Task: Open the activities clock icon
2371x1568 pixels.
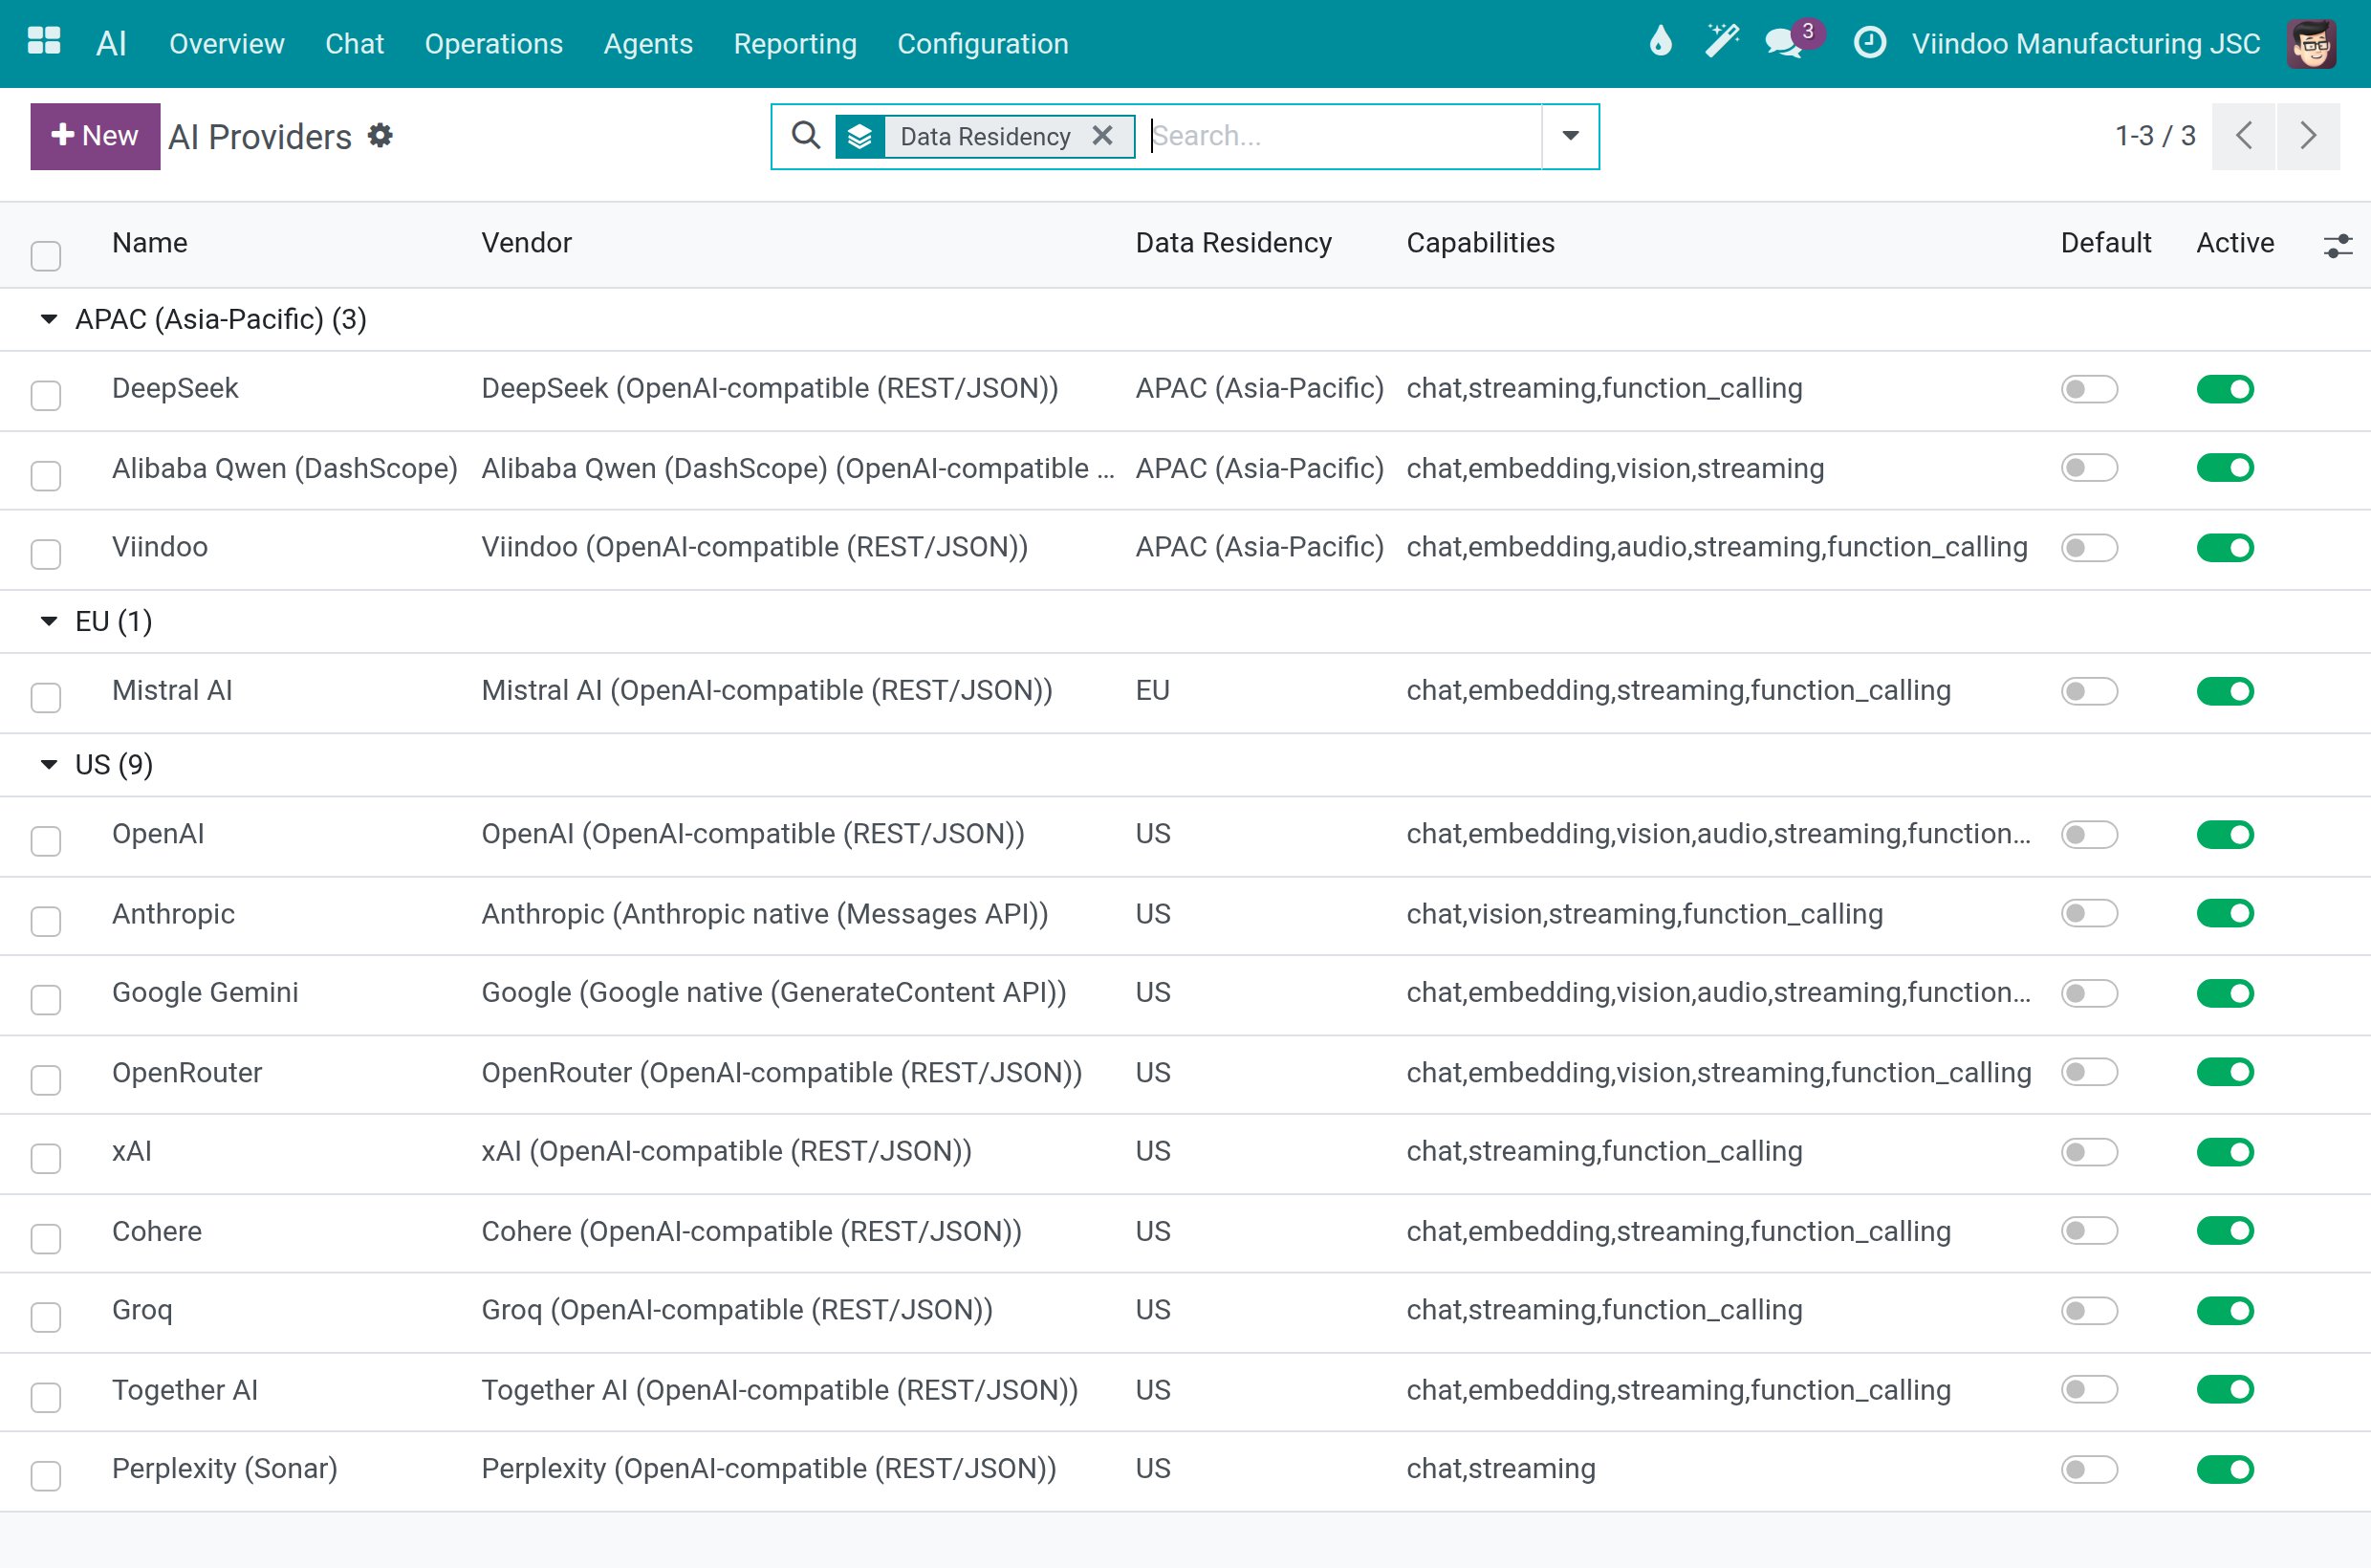Action: click(1869, 43)
